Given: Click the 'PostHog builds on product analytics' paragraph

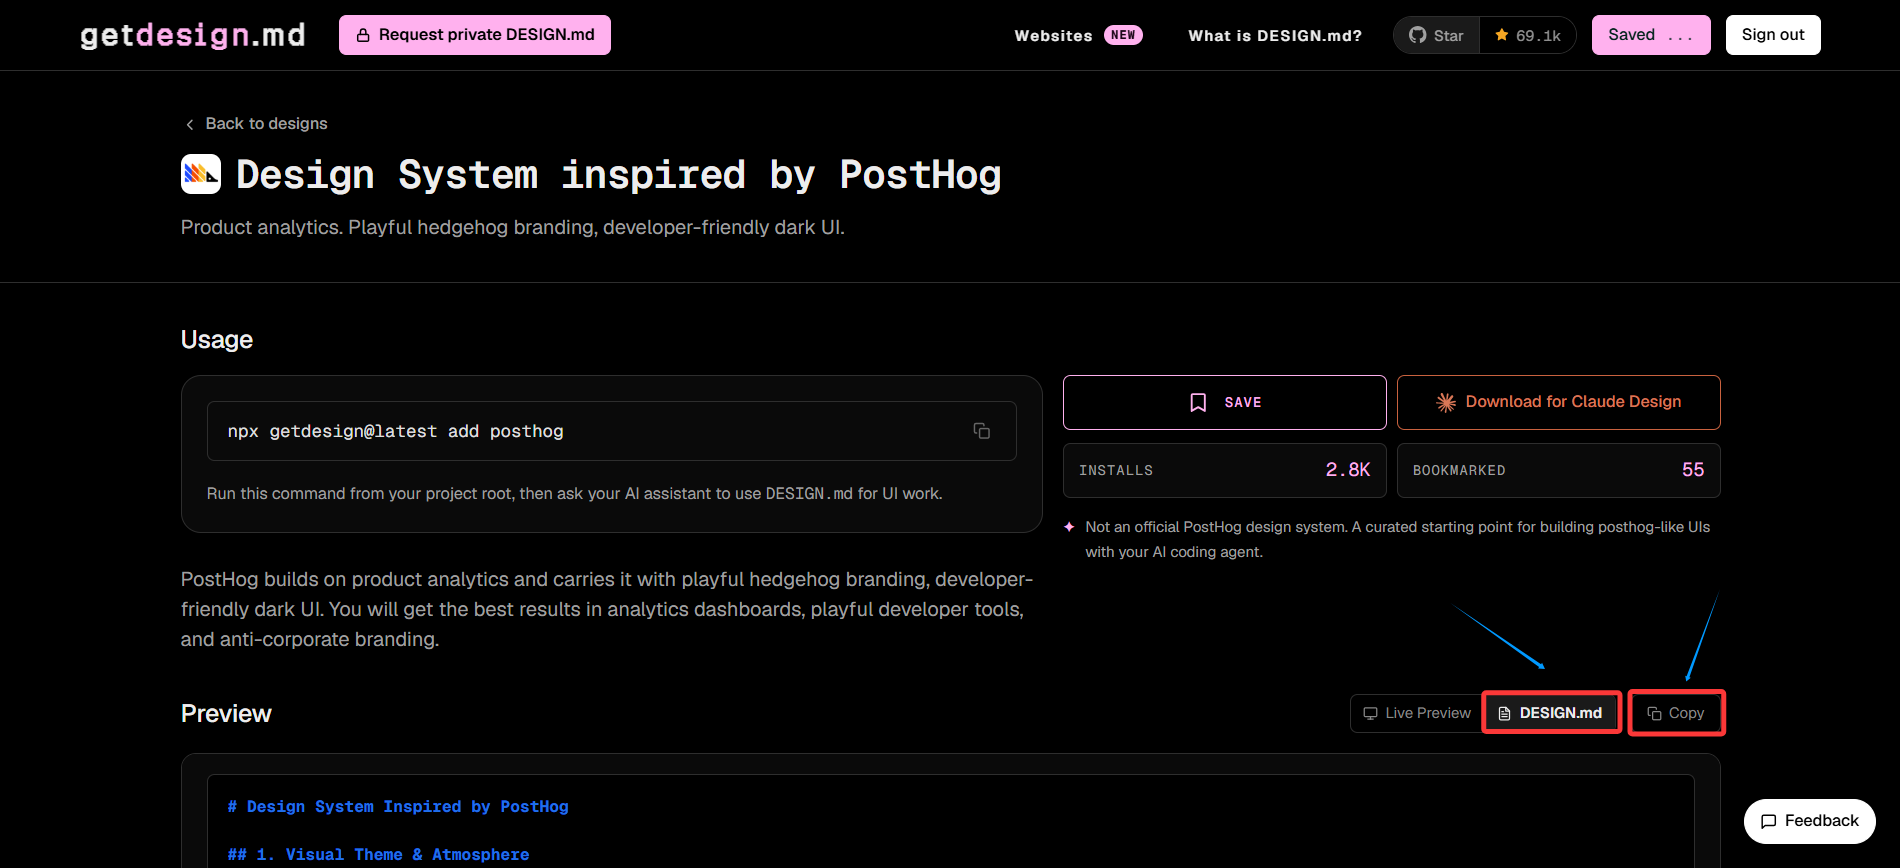Looking at the screenshot, I should pos(607,609).
